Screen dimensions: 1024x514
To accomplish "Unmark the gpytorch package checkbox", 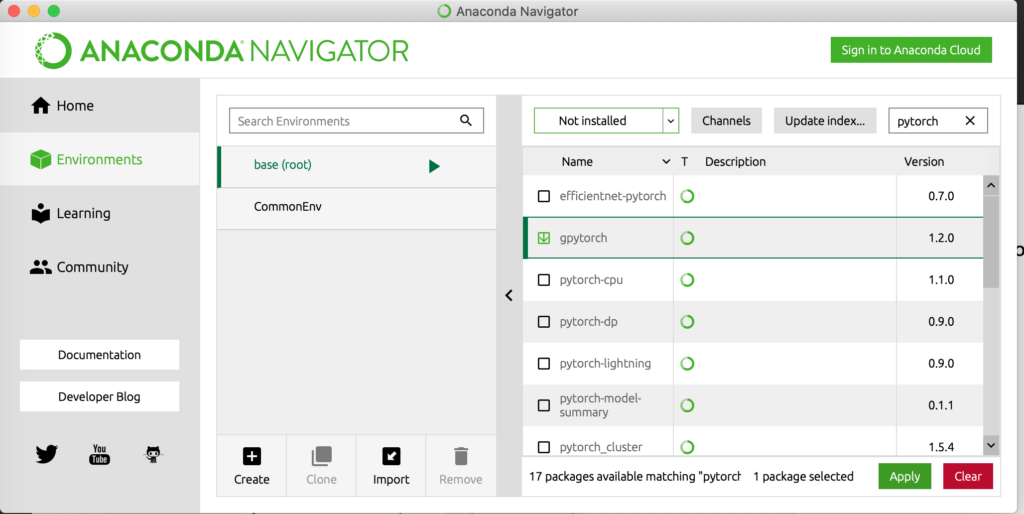I will point(543,238).
